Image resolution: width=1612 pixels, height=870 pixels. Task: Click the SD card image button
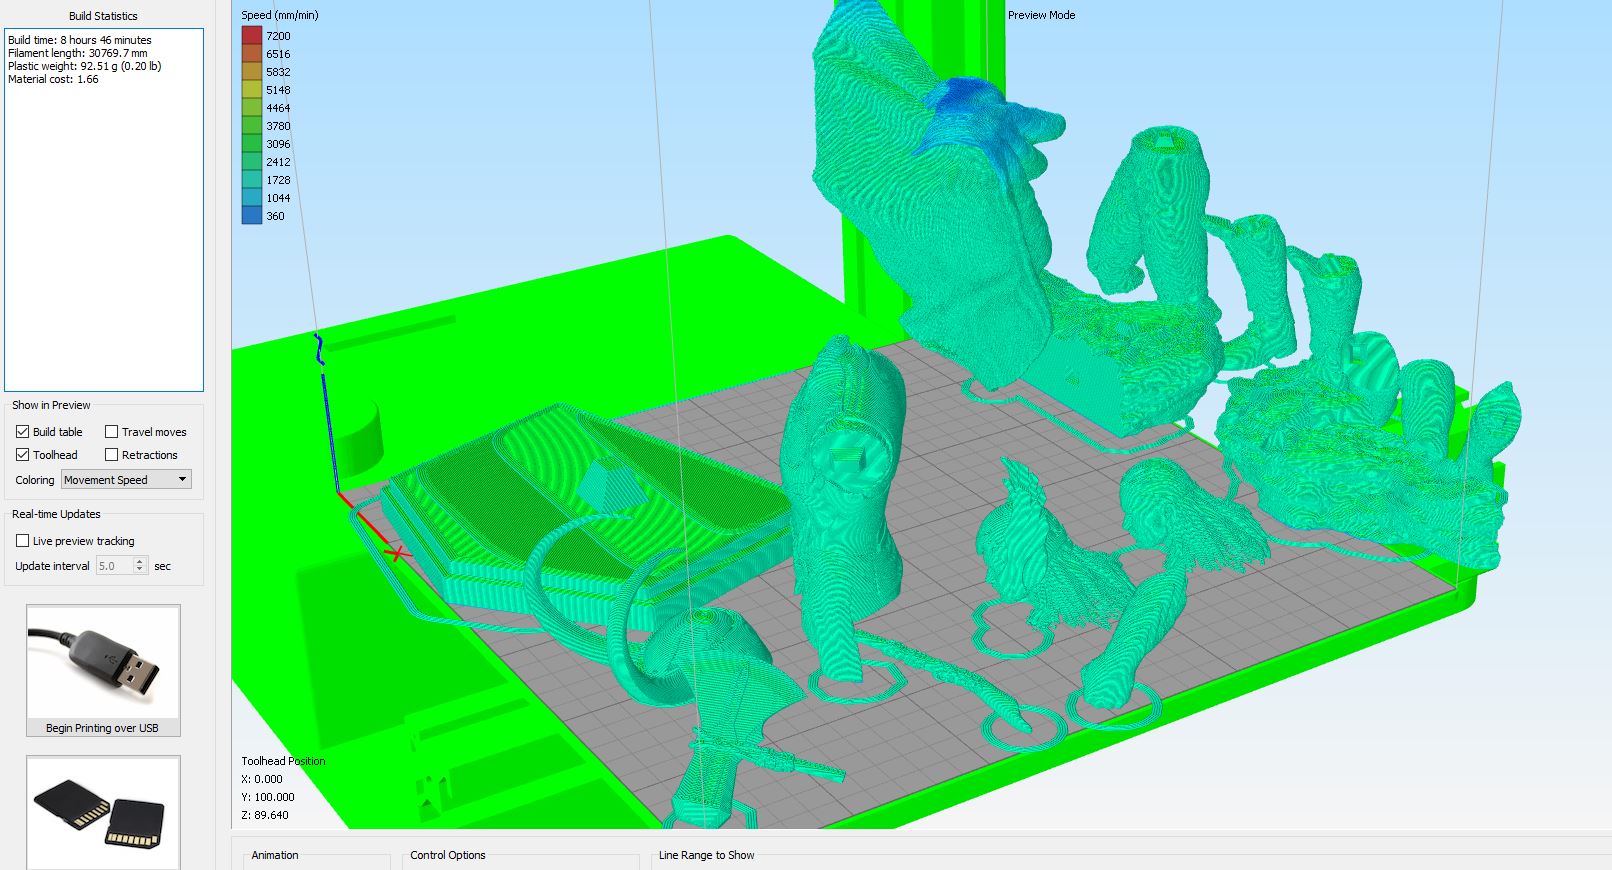[103, 812]
